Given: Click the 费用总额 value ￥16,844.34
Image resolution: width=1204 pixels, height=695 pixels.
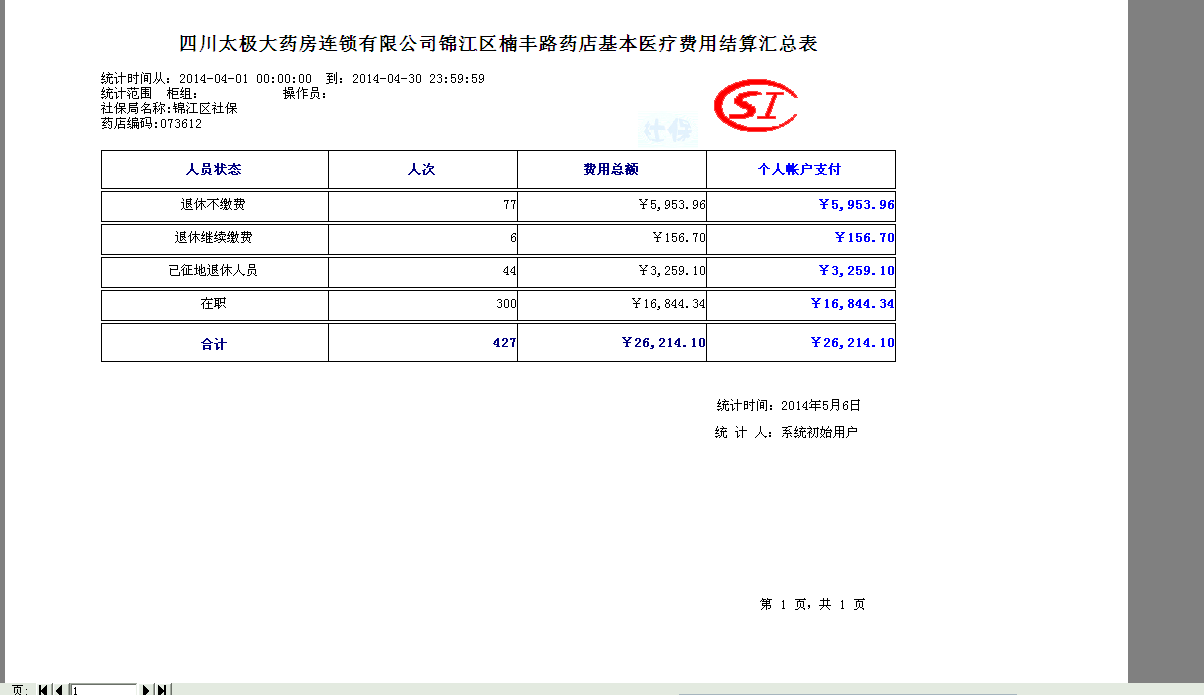Looking at the screenshot, I should point(668,304).
